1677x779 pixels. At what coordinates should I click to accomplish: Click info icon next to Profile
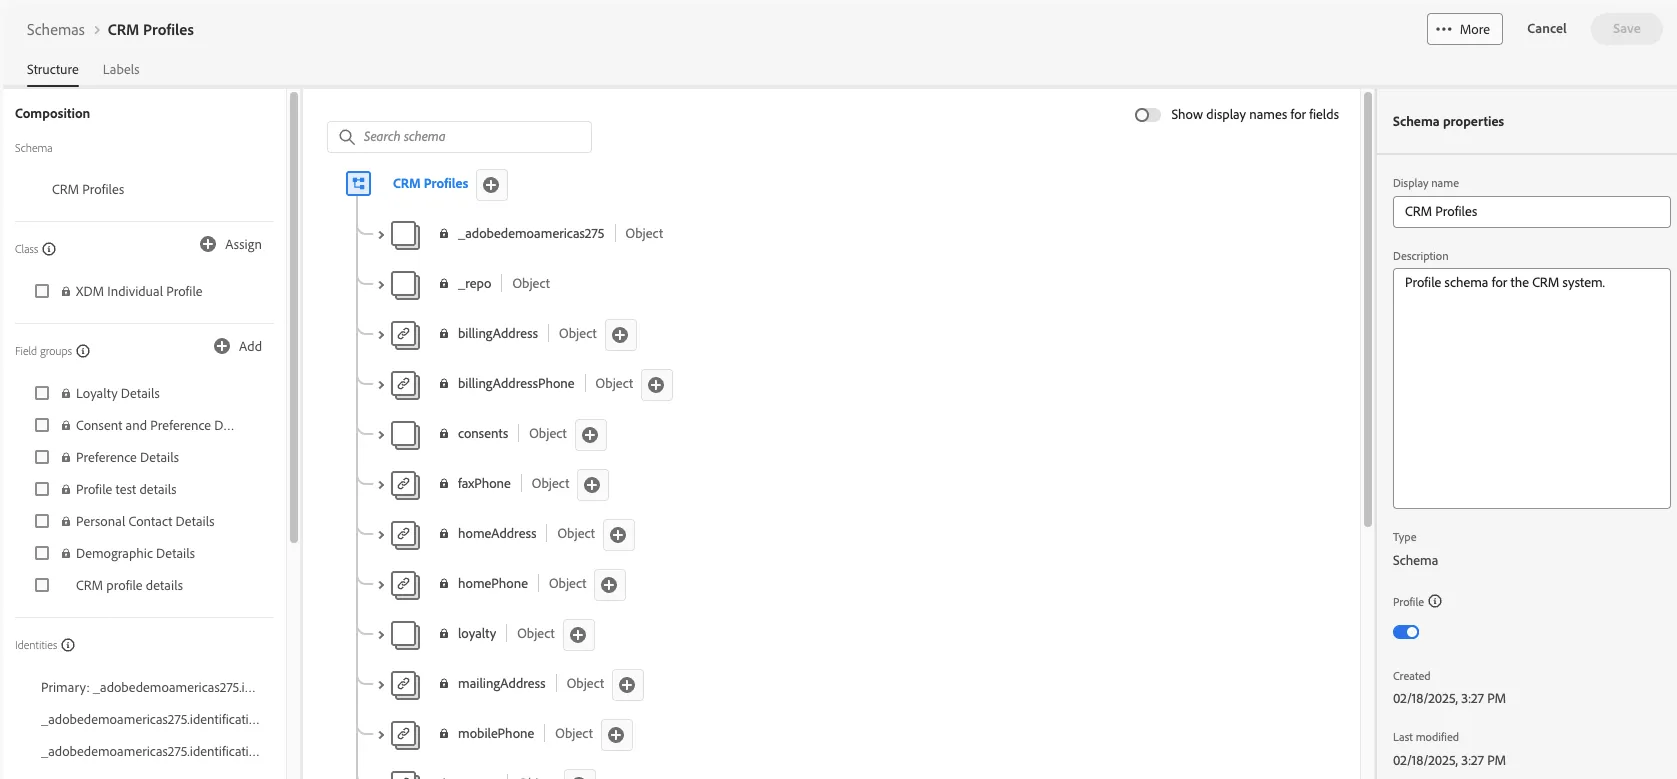[x=1435, y=601]
